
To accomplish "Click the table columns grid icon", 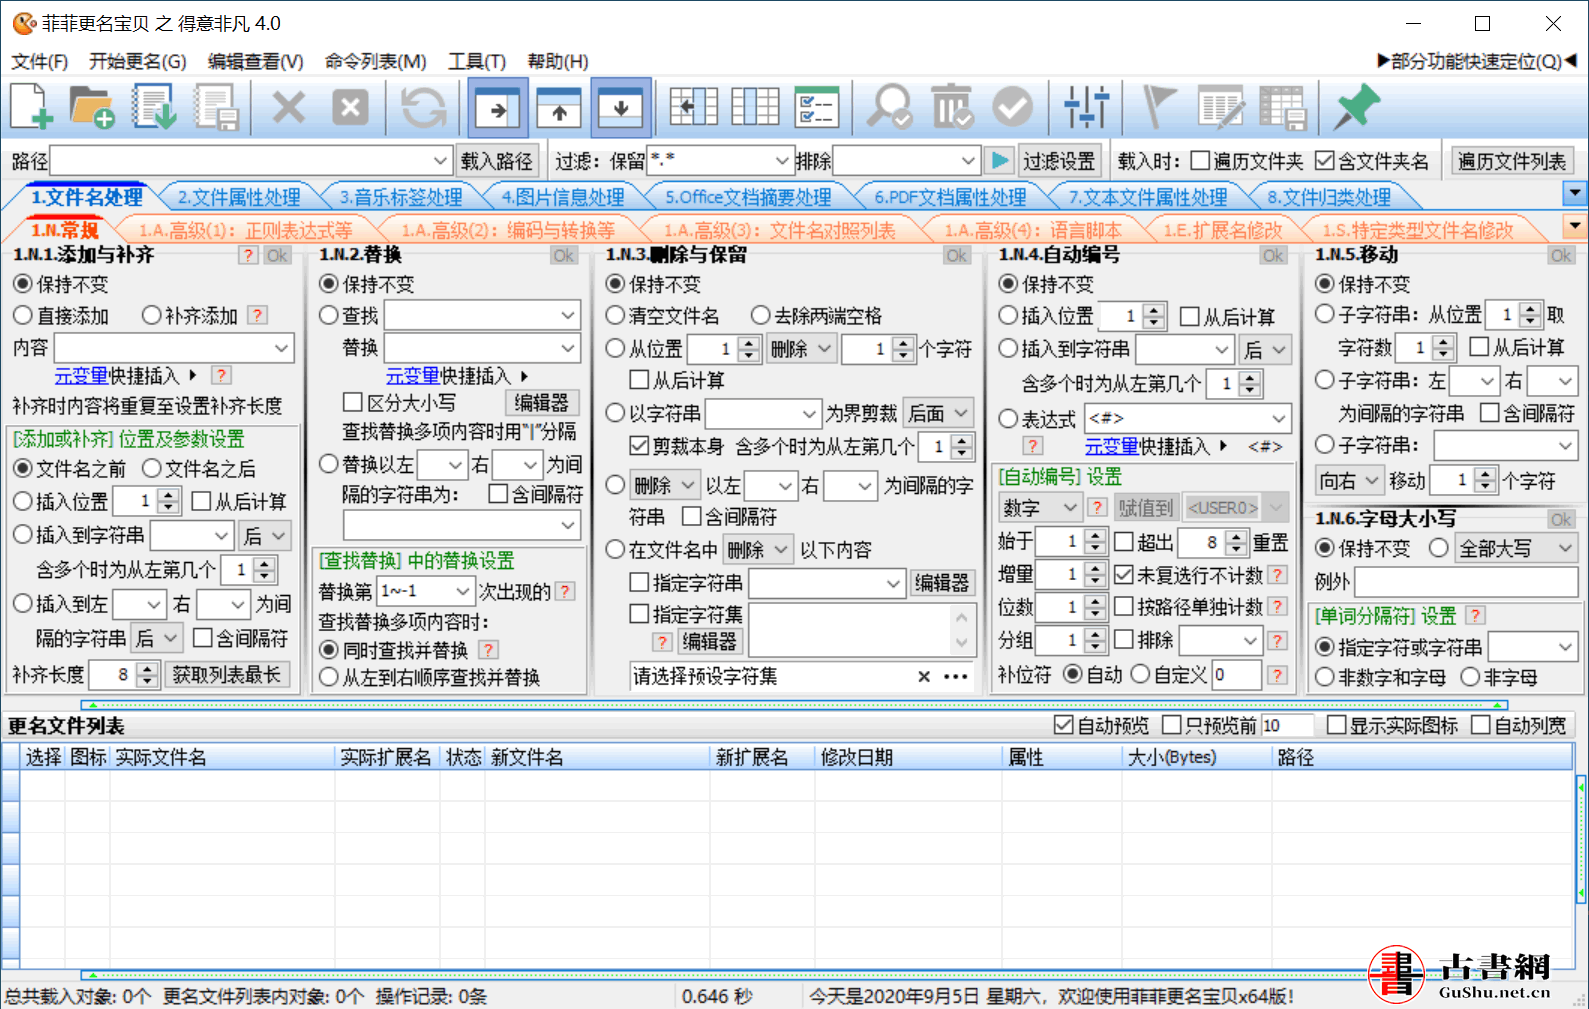I will click(x=755, y=107).
